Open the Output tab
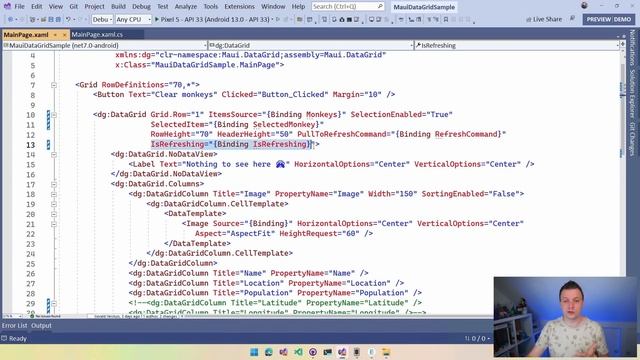This screenshot has width=640, height=360. click(41, 325)
